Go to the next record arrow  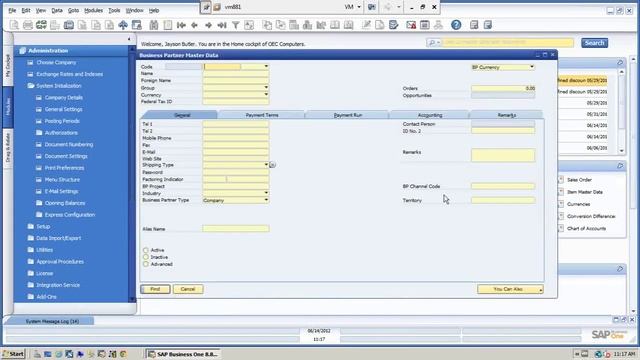point(208,25)
